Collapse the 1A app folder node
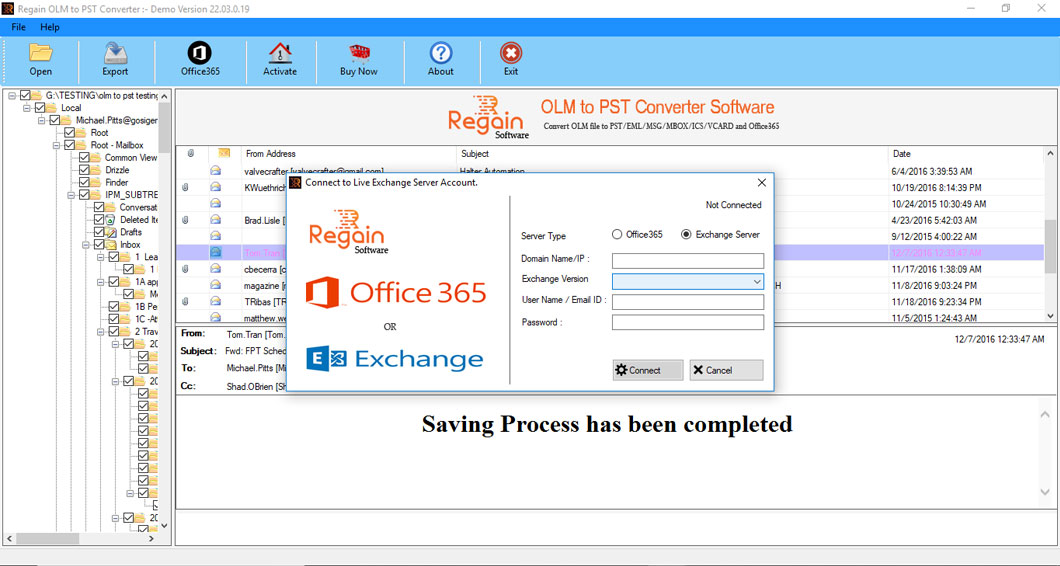 [x=101, y=281]
